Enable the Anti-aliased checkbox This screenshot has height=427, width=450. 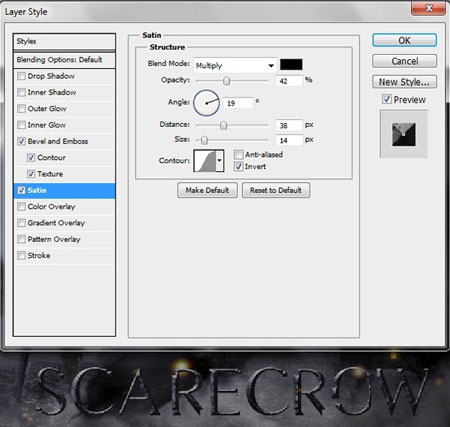[x=238, y=154]
